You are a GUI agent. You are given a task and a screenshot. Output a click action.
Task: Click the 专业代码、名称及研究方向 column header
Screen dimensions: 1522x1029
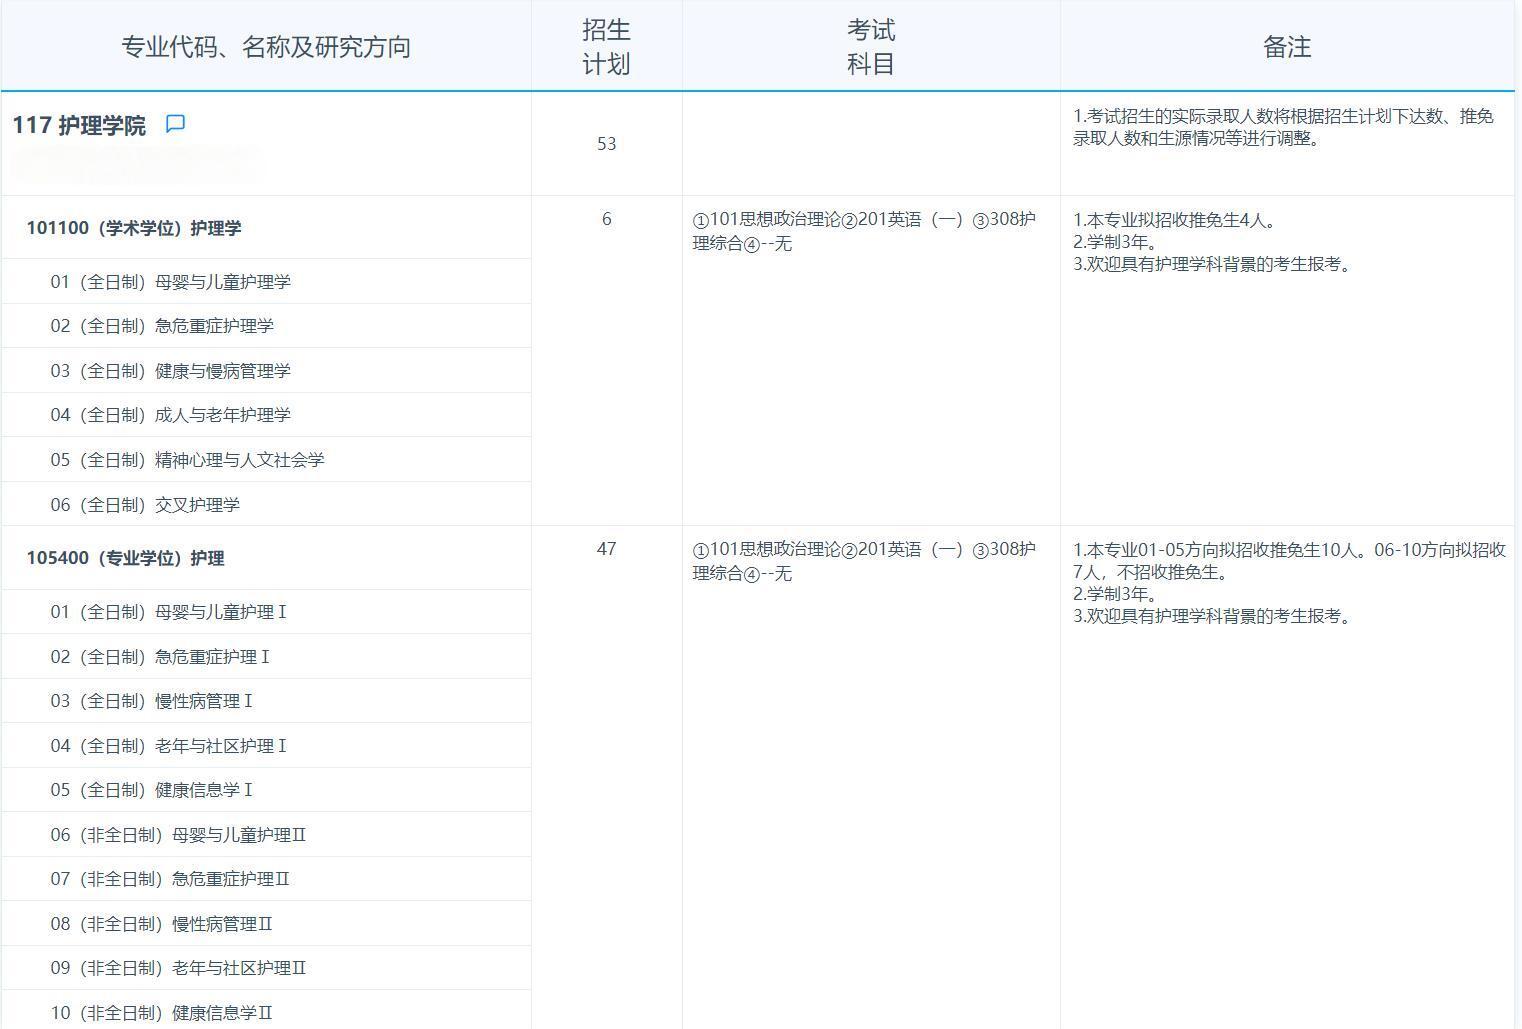[x=266, y=46]
